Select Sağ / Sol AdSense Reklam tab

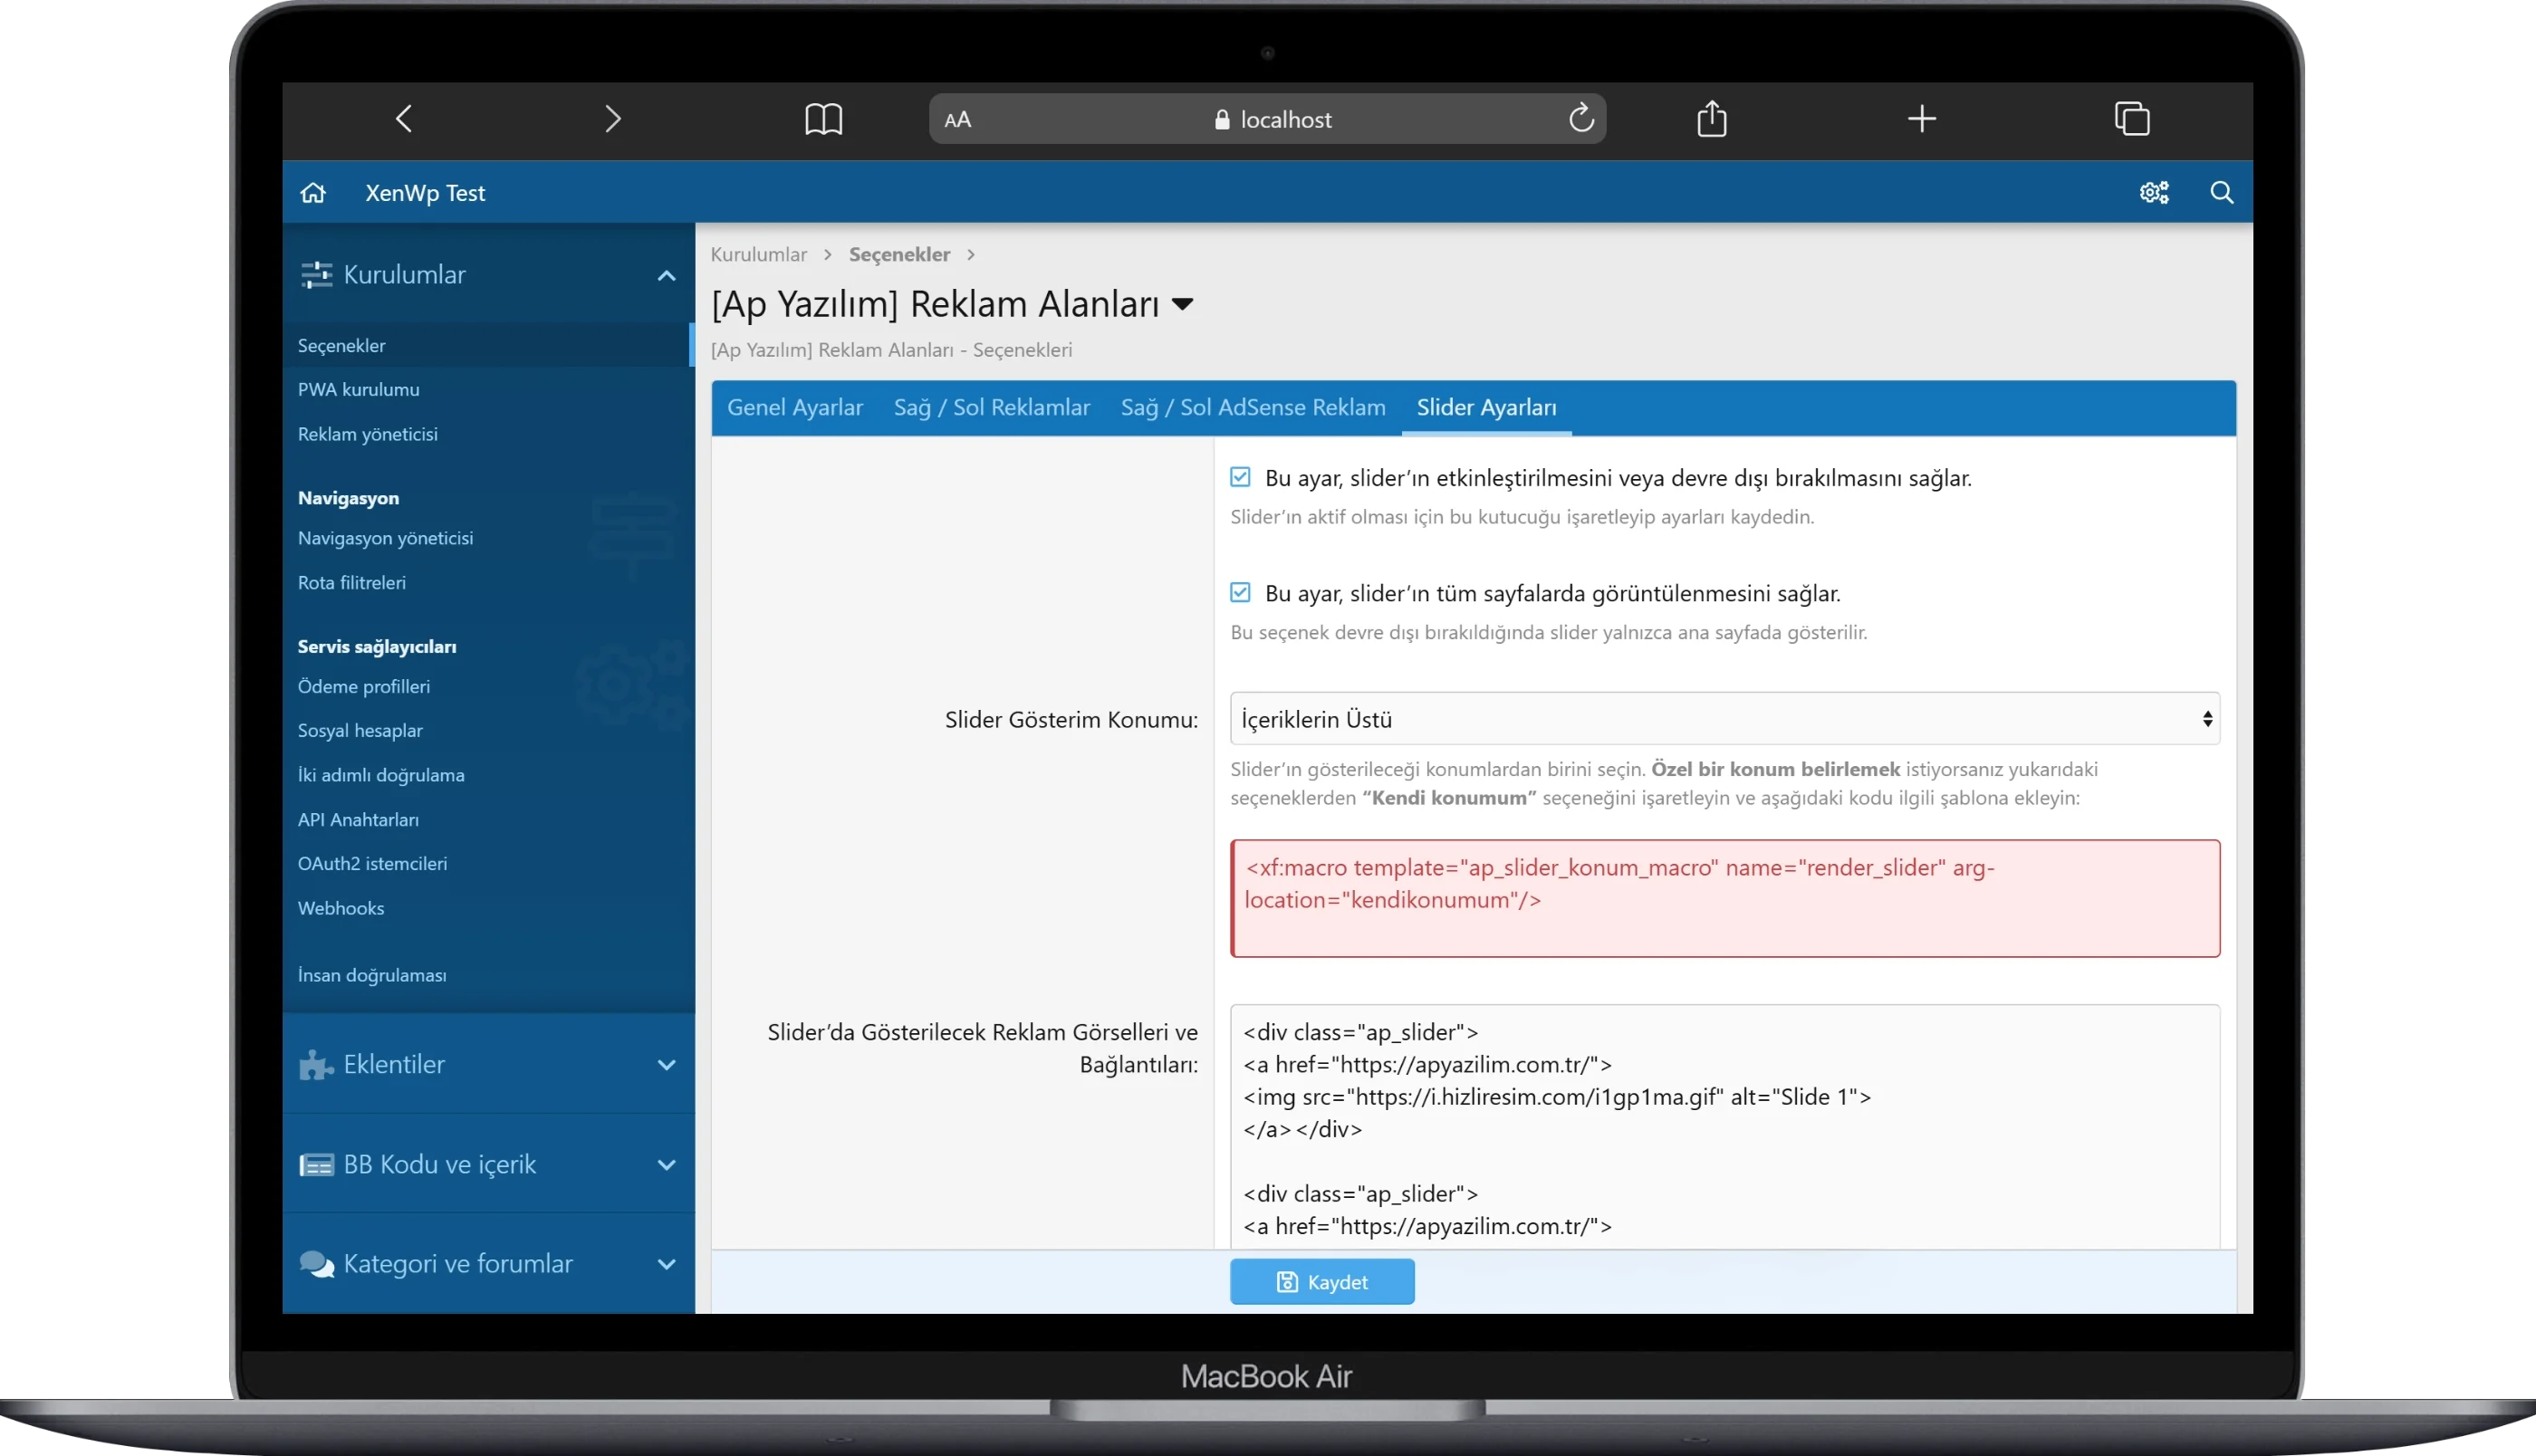[1252, 408]
